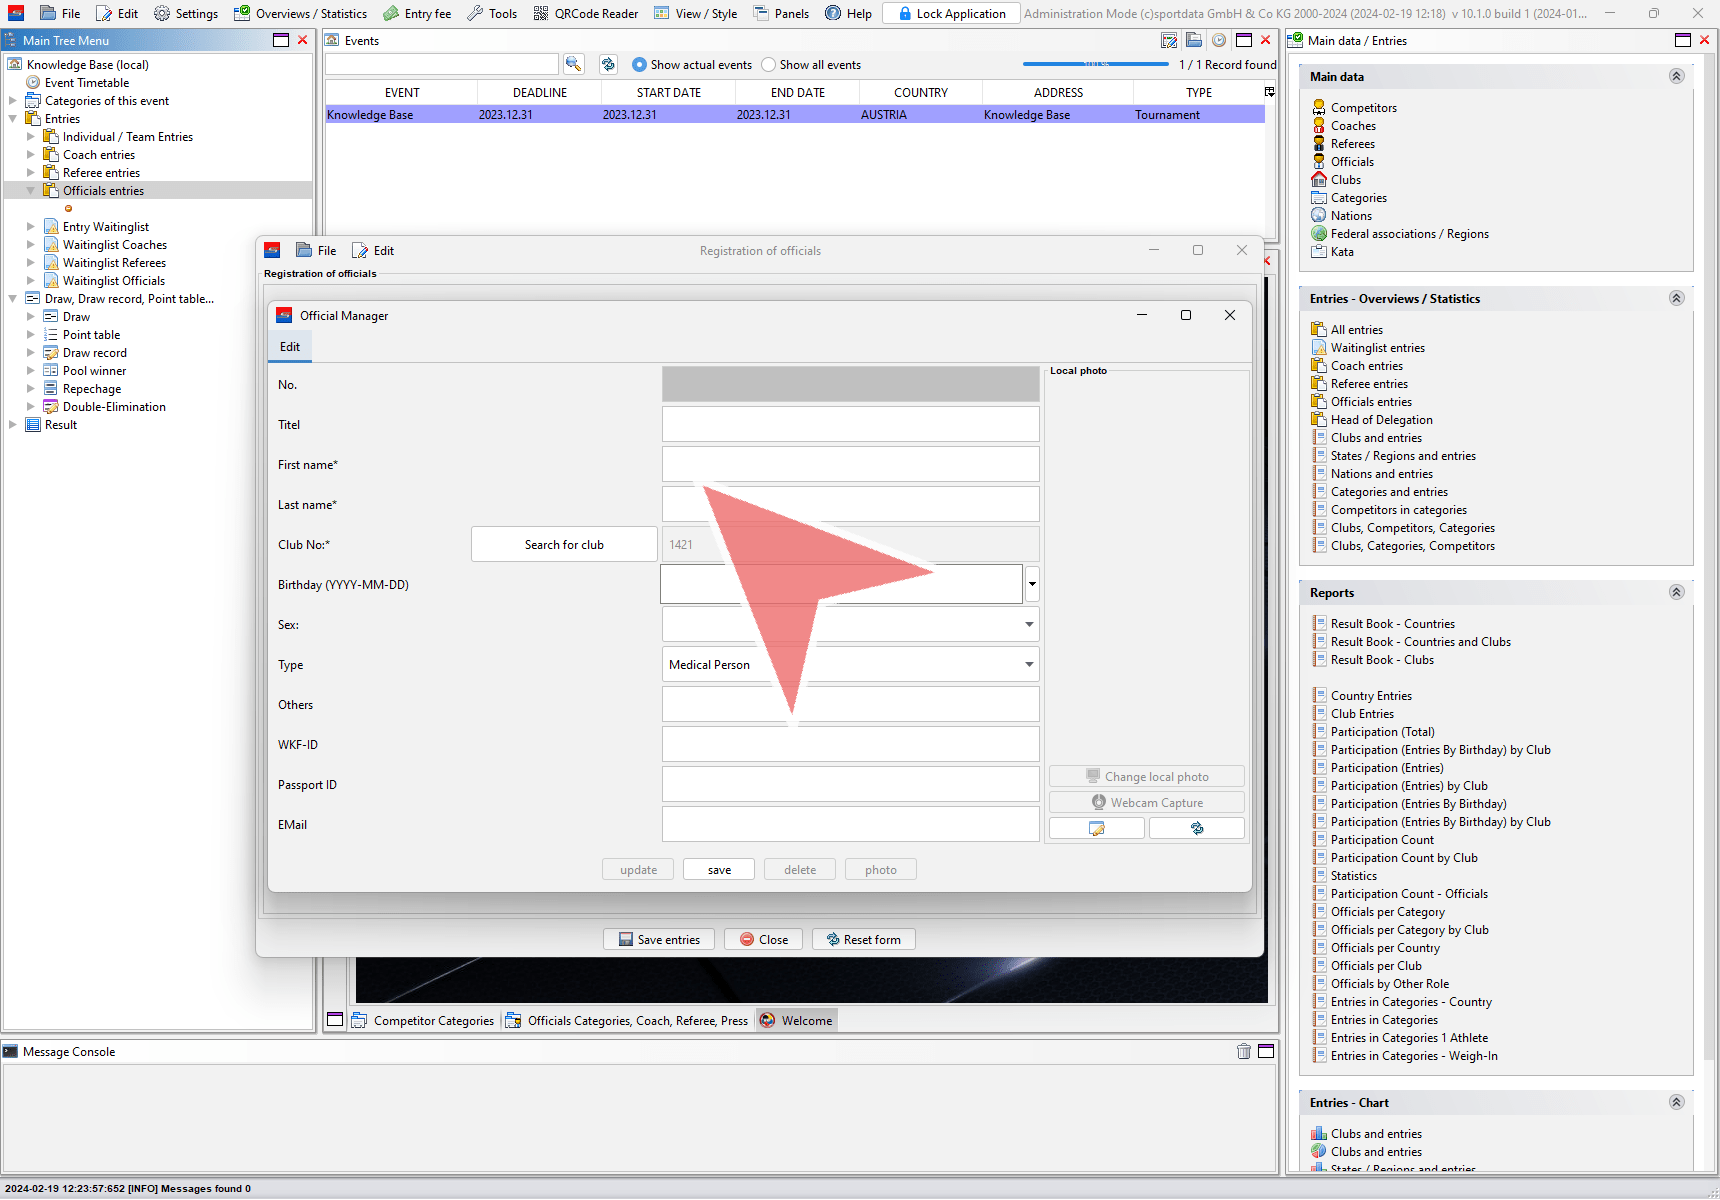Click the Clubs house icon in Main data
This screenshot has height=1200, width=1720.
[1319, 179]
